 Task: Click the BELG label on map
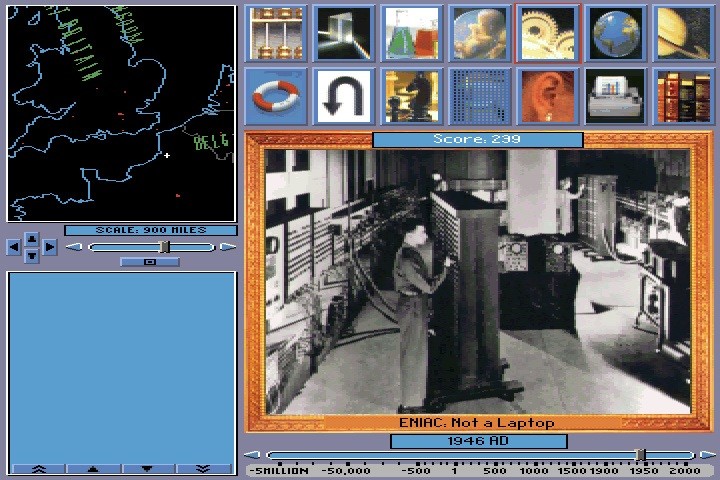point(211,142)
